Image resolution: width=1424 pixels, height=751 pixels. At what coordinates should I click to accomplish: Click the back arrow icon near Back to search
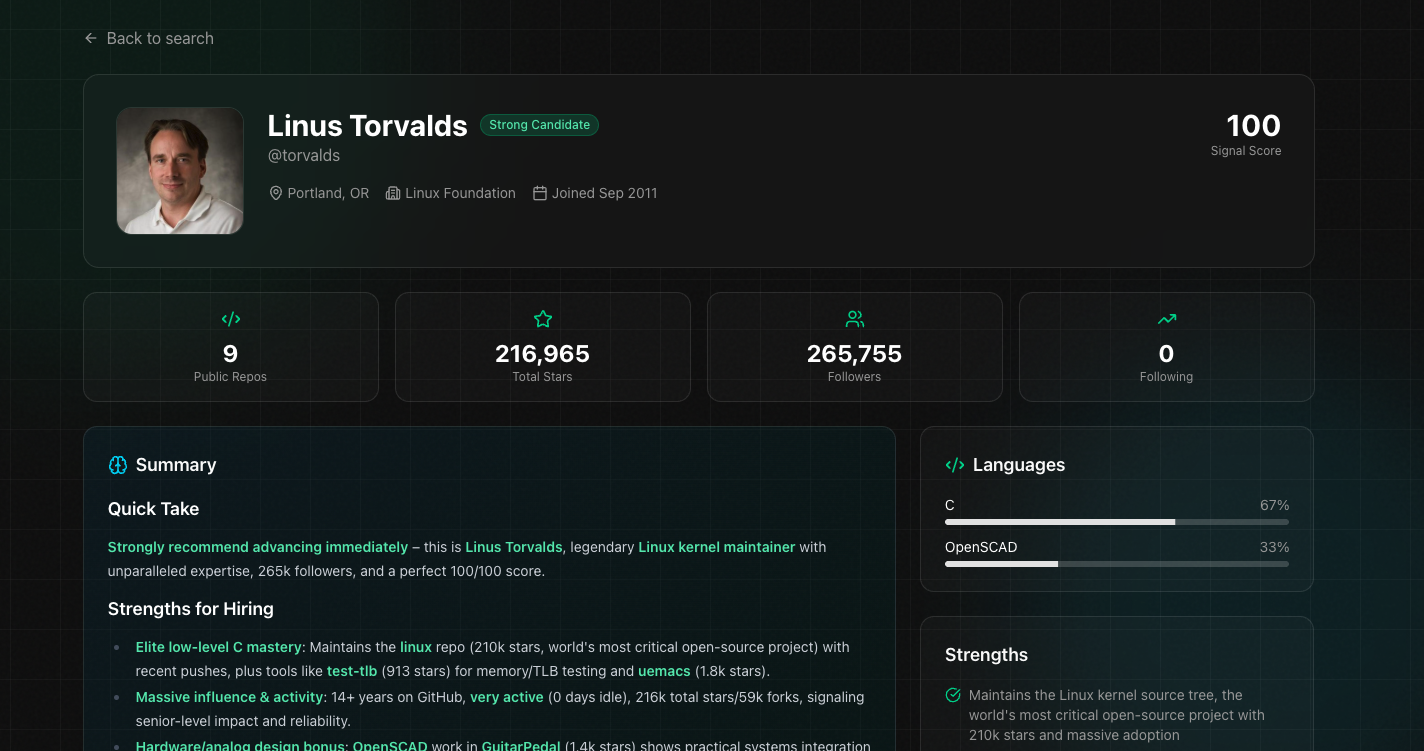coord(89,38)
